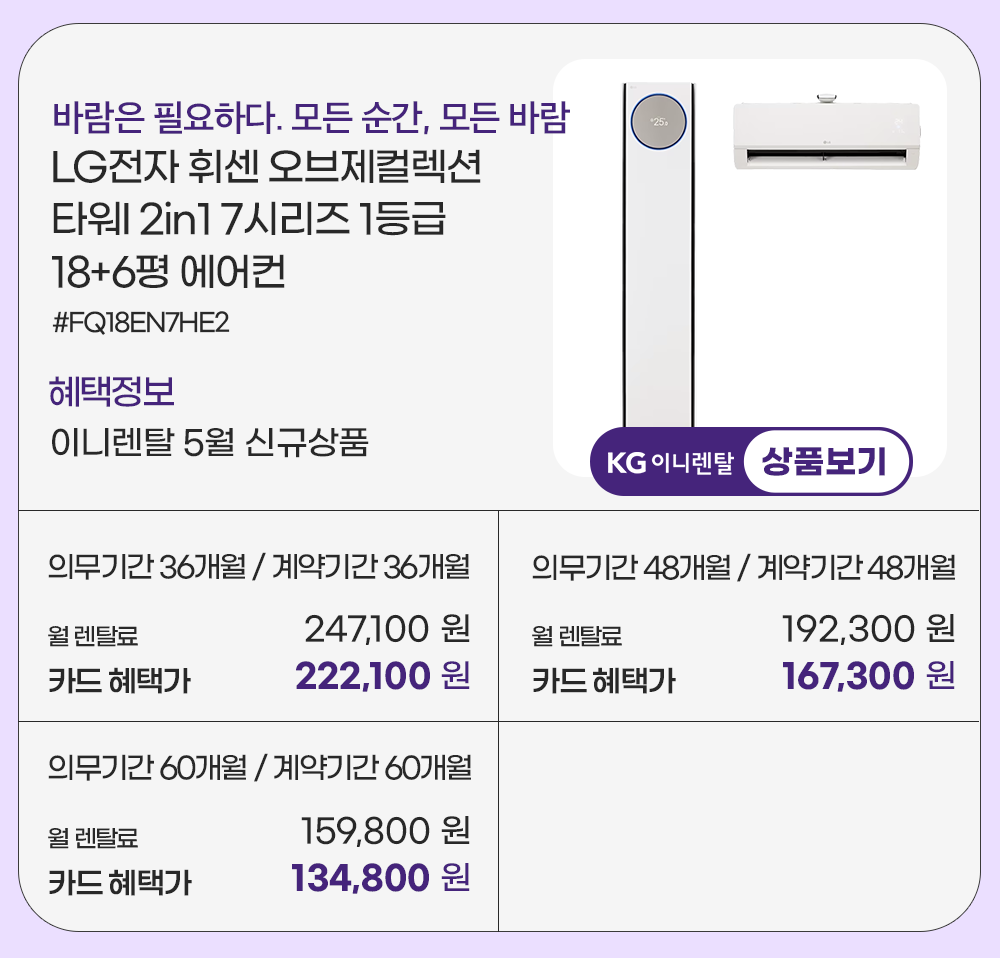Click 카드 혜택가 label in 48개월 plan
This screenshot has height=958, width=1000.
603,682
